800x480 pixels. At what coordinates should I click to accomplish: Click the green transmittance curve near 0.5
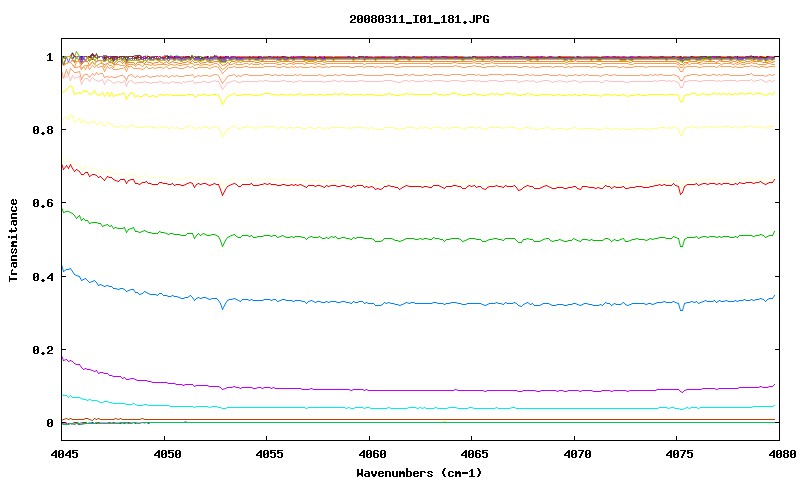click(418, 239)
